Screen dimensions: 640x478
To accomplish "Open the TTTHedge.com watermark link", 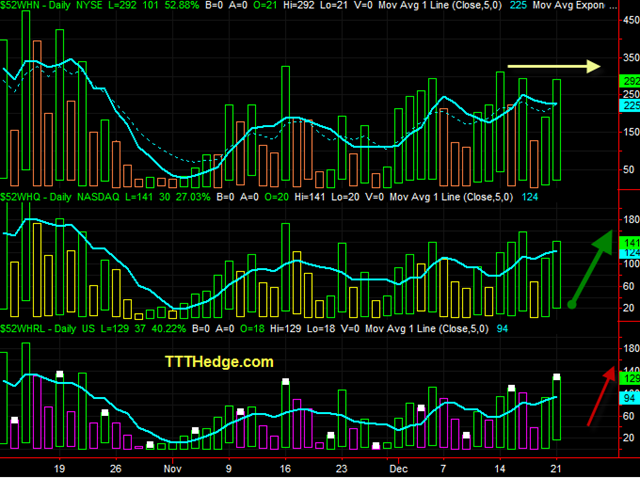I will [x=219, y=362].
